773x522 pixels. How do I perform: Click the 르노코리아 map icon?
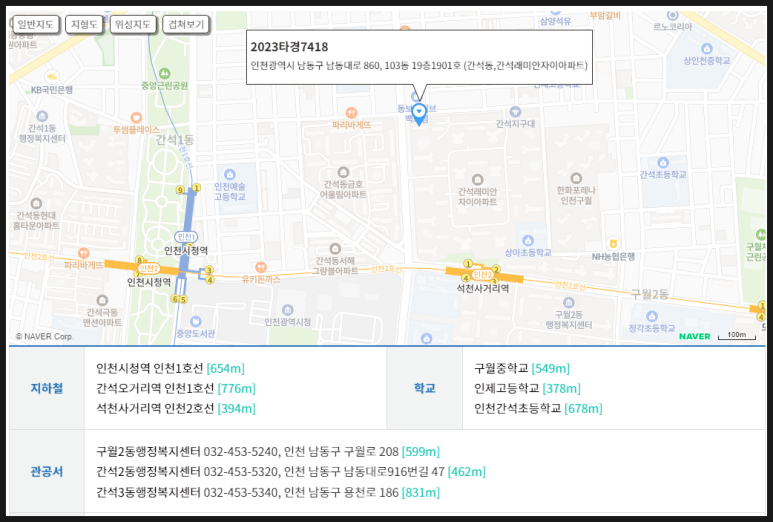pyautogui.click(x=672, y=15)
